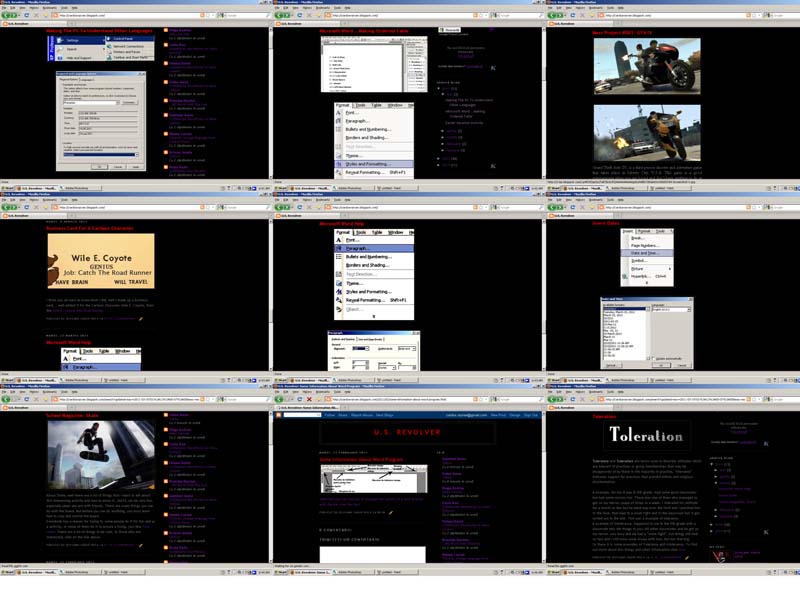
Task: Reload page in the Skate window
Action: 27,399
